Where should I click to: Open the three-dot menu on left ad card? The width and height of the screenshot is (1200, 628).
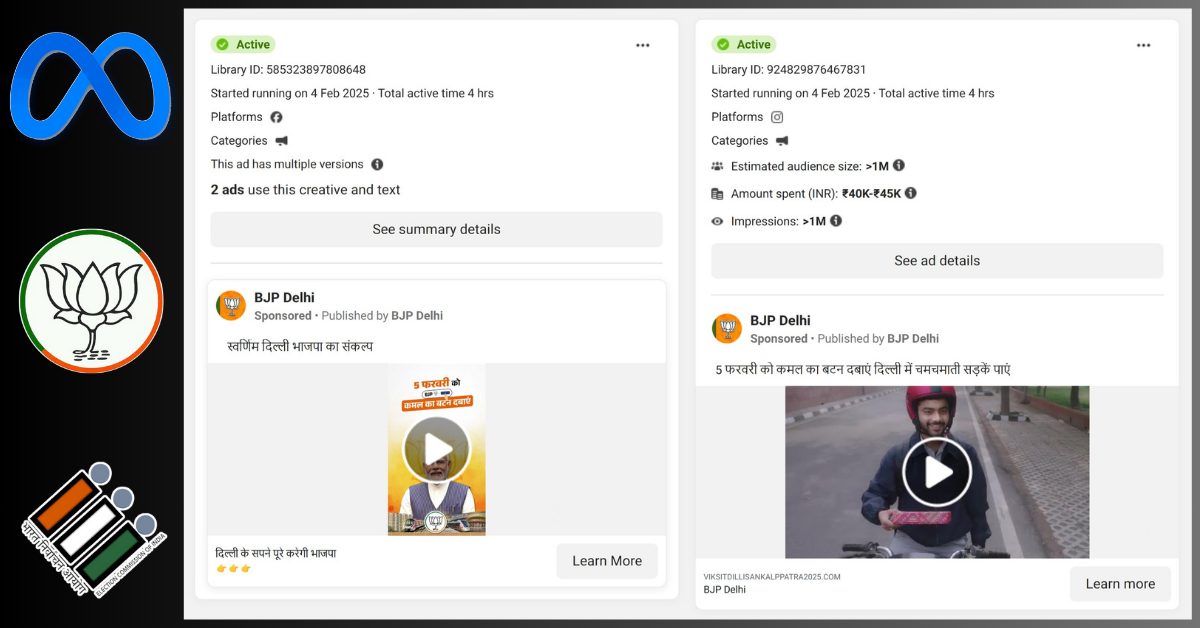pyautogui.click(x=642, y=45)
